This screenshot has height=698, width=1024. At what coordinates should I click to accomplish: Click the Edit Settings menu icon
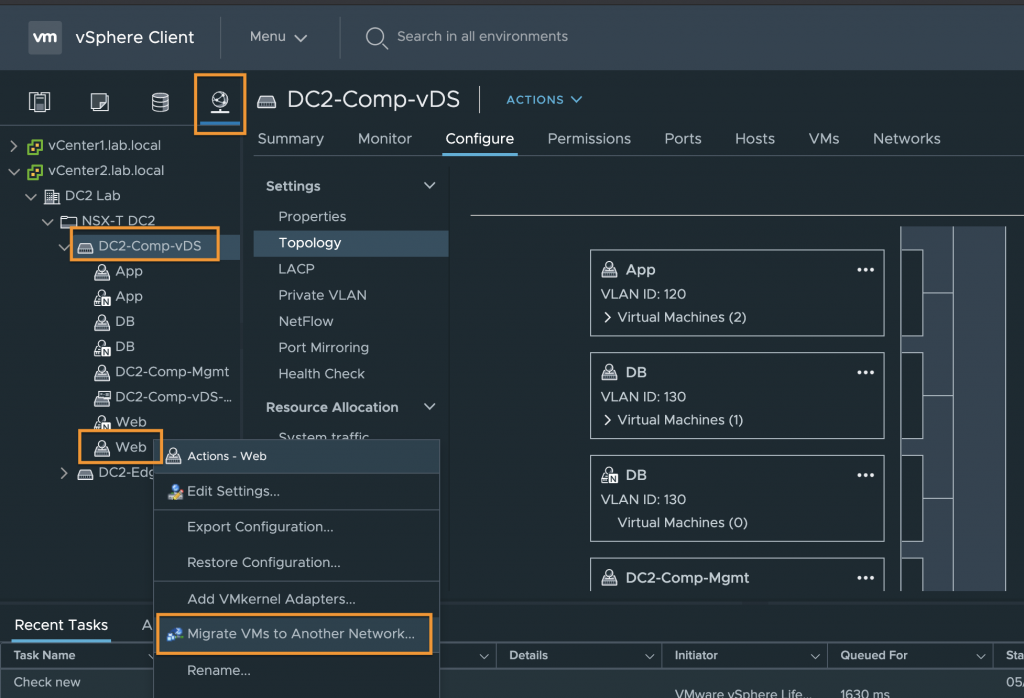(x=175, y=492)
